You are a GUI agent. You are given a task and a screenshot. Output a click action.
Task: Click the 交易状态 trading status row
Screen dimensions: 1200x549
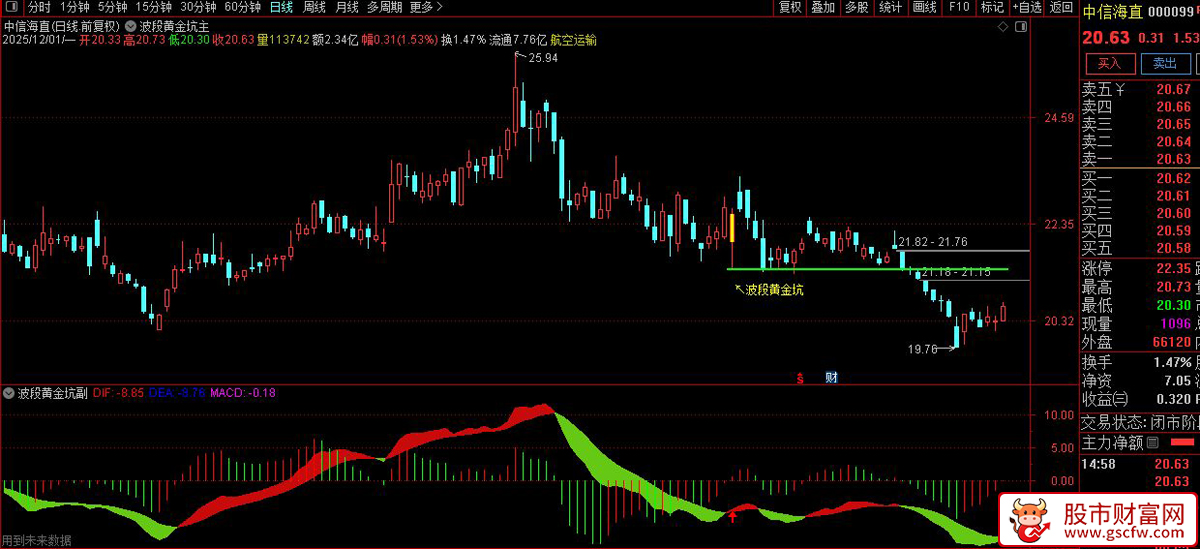(x=1140, y=421)
